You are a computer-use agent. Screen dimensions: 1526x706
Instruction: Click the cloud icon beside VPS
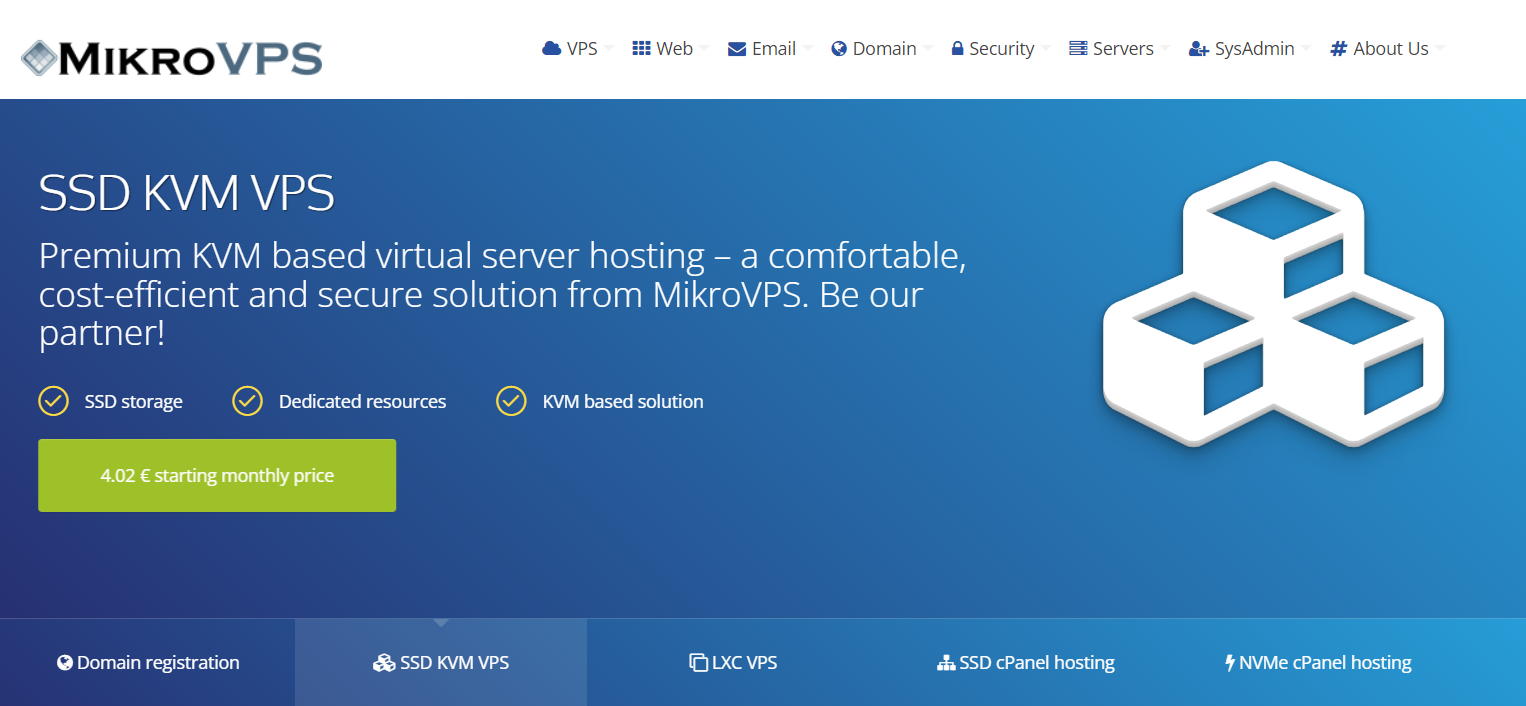[551, 48]
